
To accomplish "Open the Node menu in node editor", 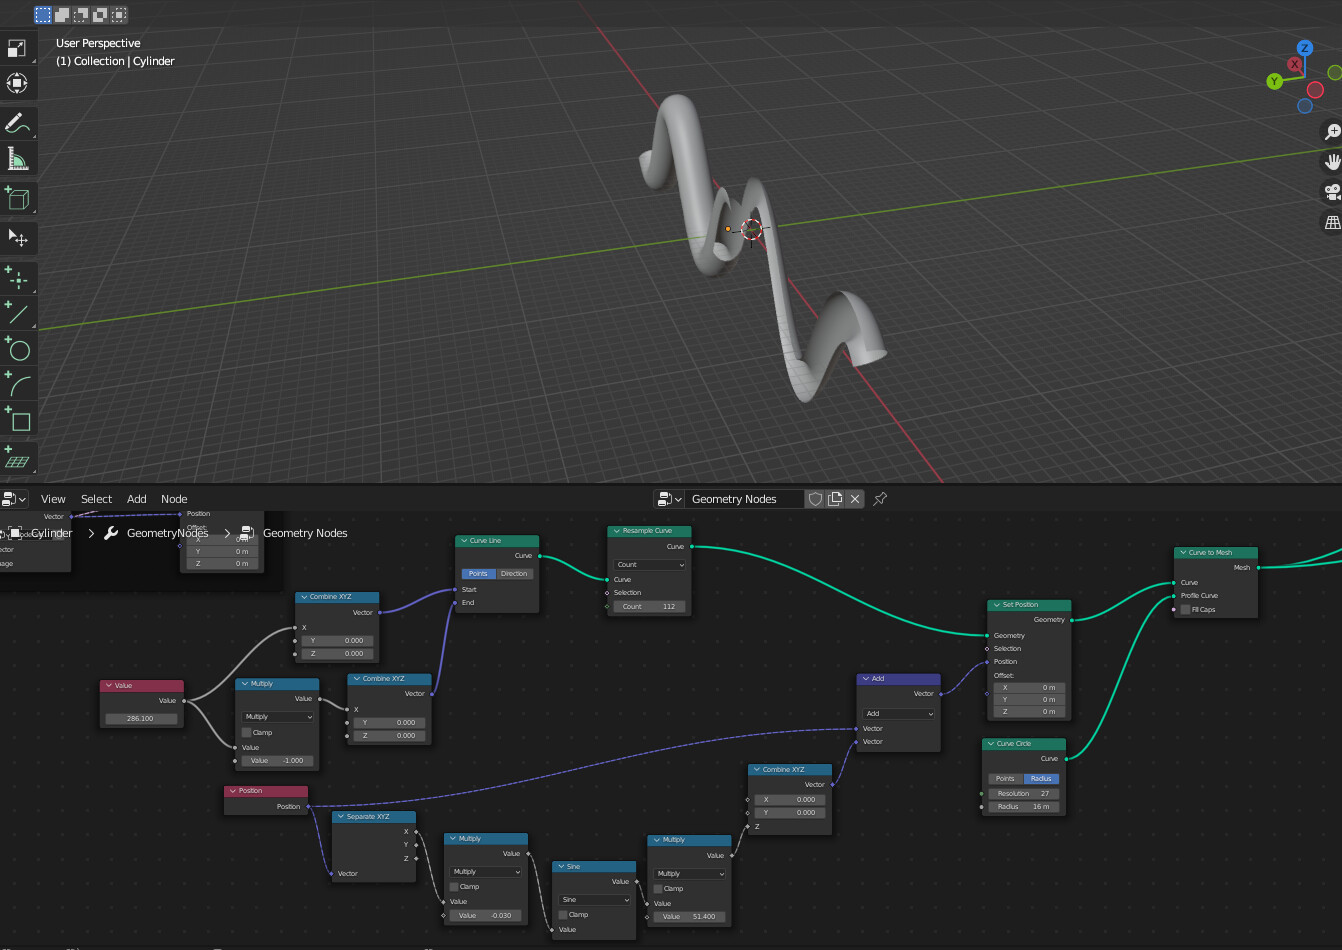I will [174, 499].
